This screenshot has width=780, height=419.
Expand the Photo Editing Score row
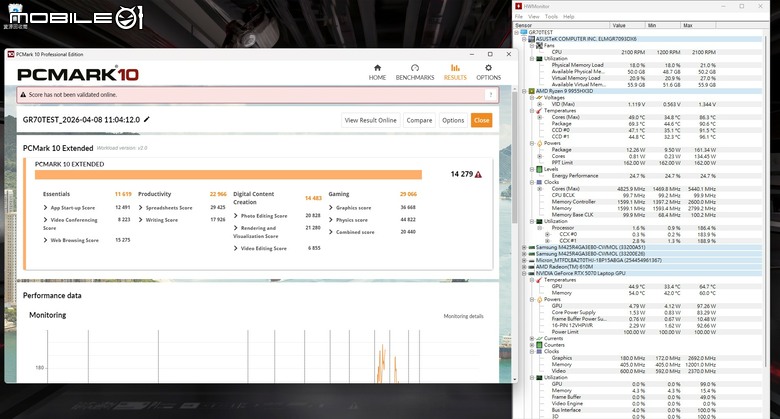point(261,216)
